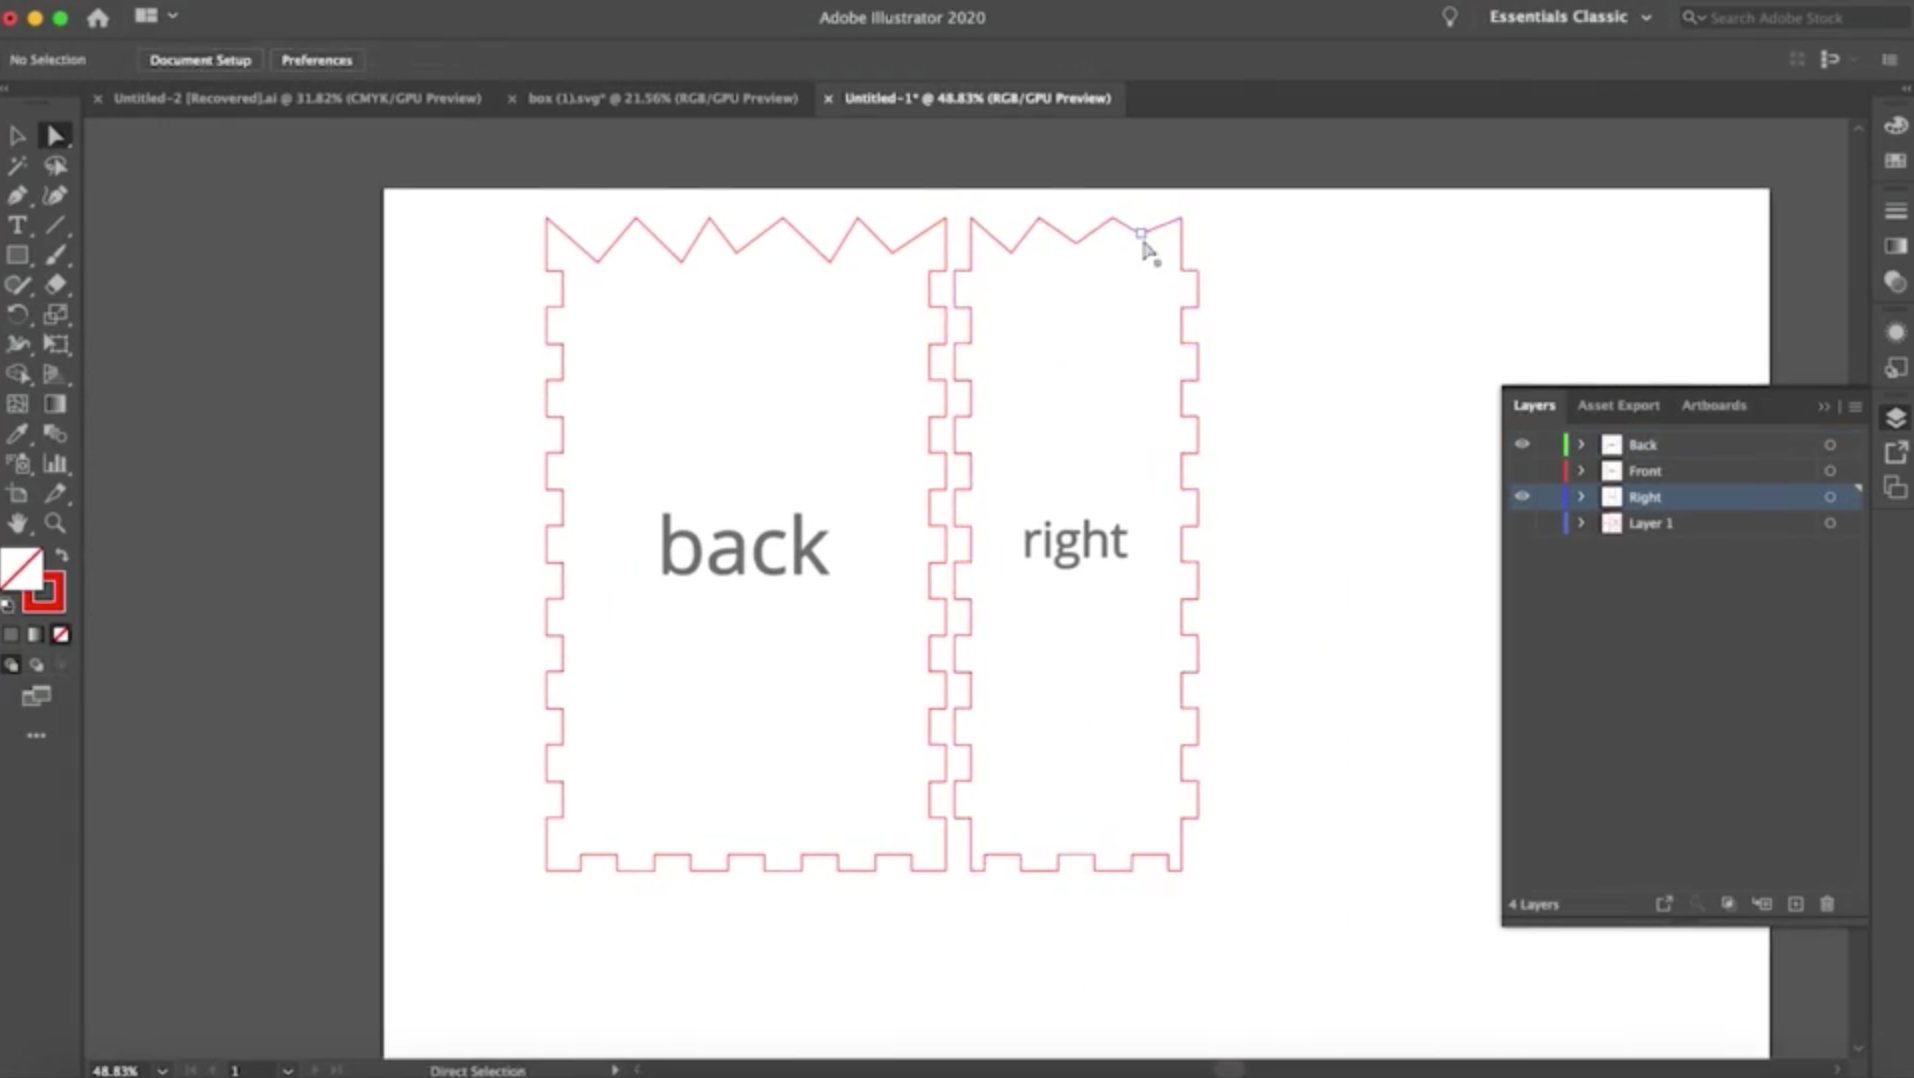
Task: Select the Column Graph tool
Action: (55, 463)
